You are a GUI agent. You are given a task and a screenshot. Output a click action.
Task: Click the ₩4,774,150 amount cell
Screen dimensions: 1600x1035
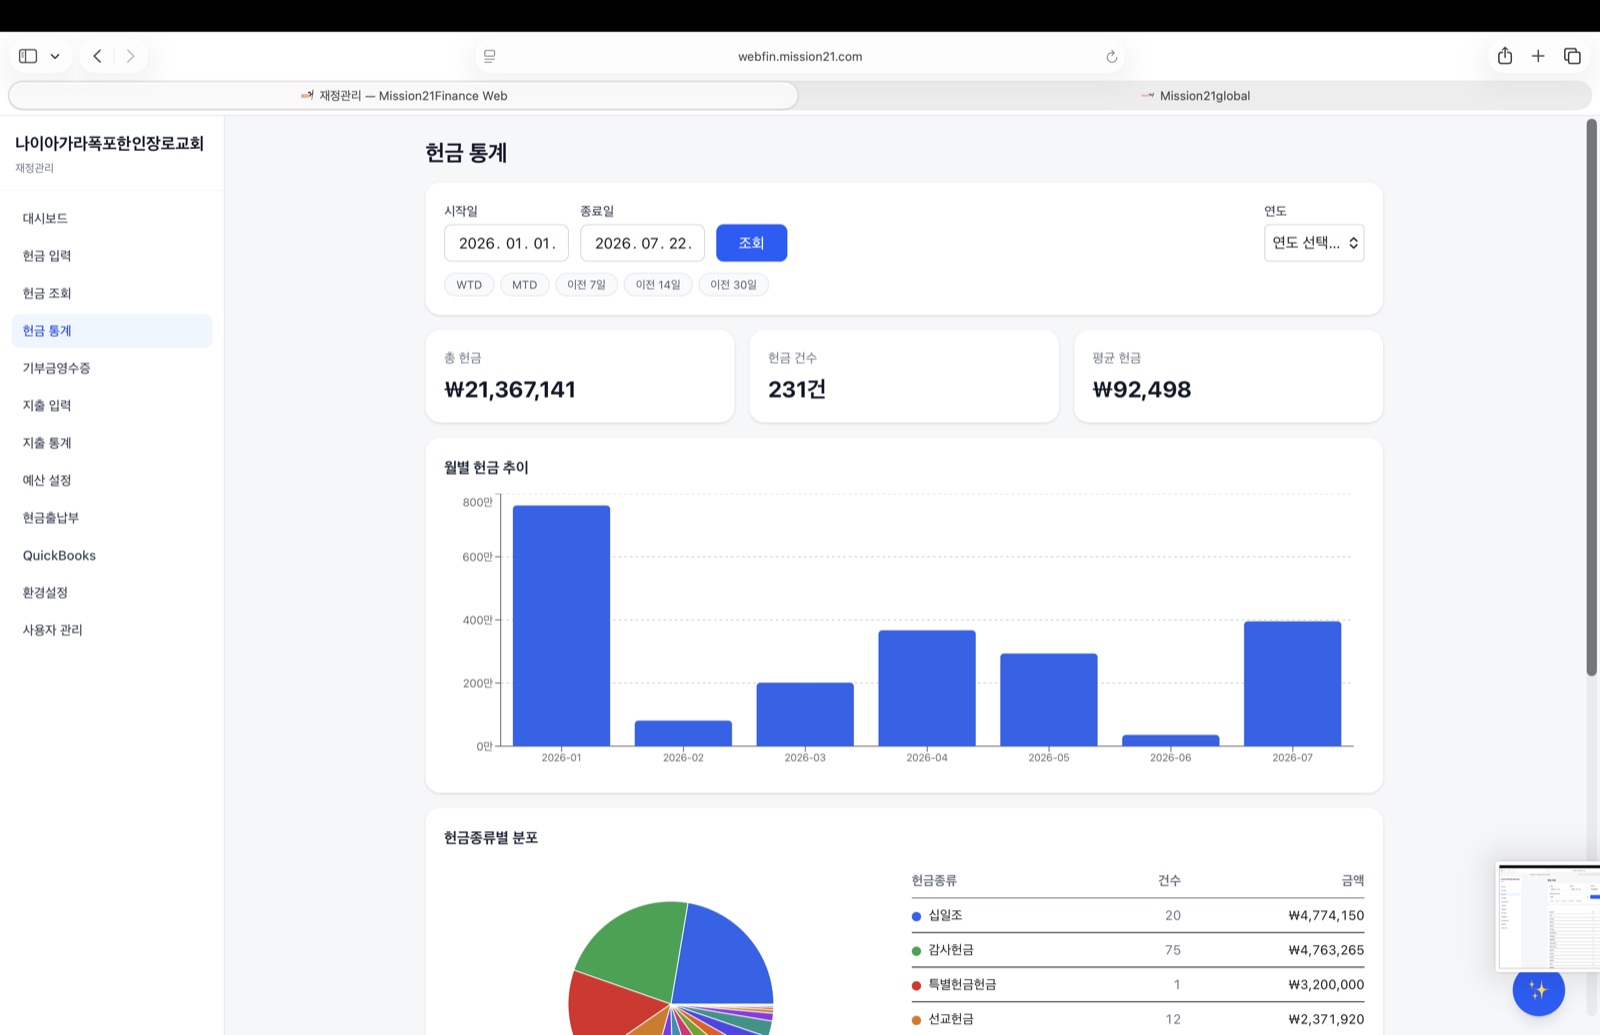[1326, 915]
